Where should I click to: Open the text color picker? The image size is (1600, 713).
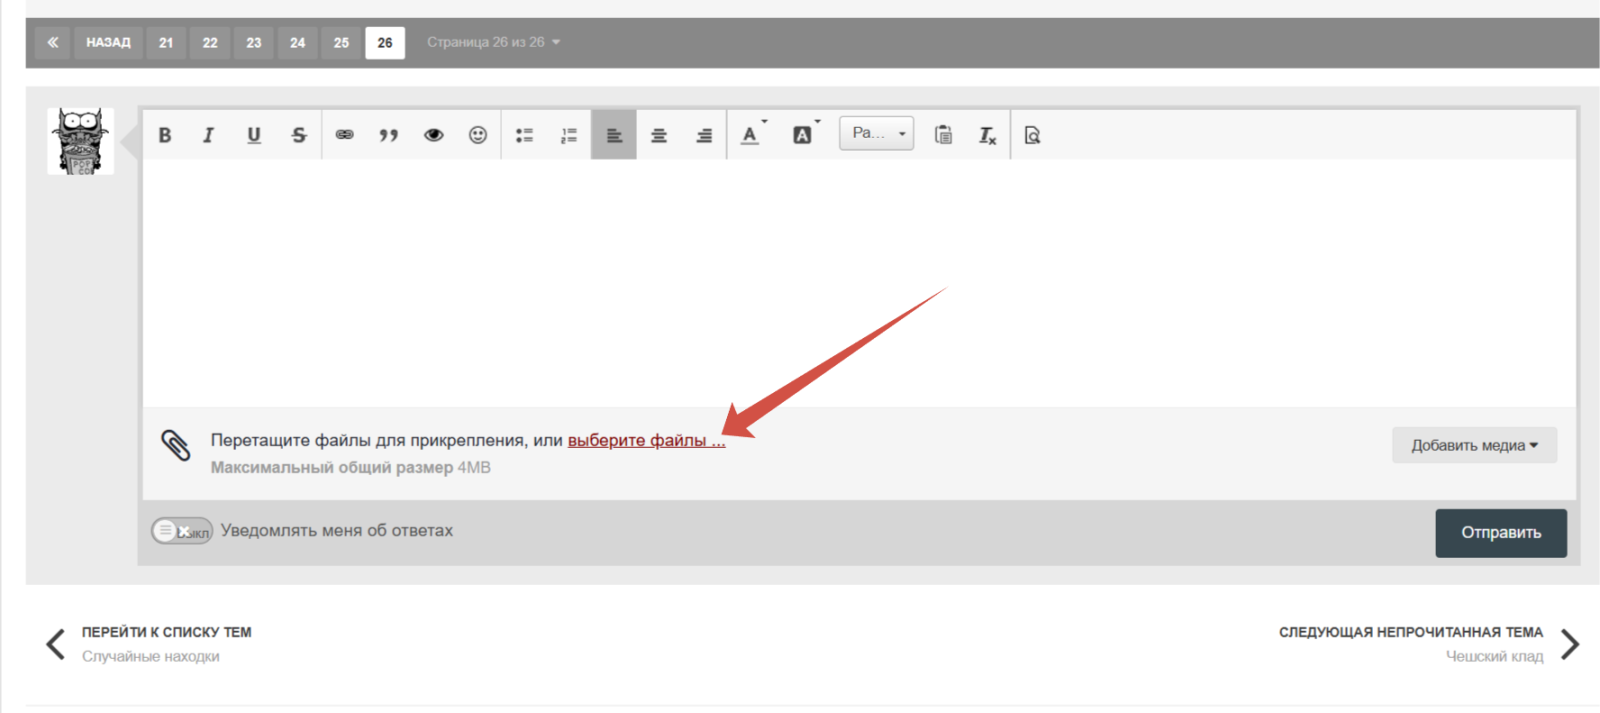751,135
